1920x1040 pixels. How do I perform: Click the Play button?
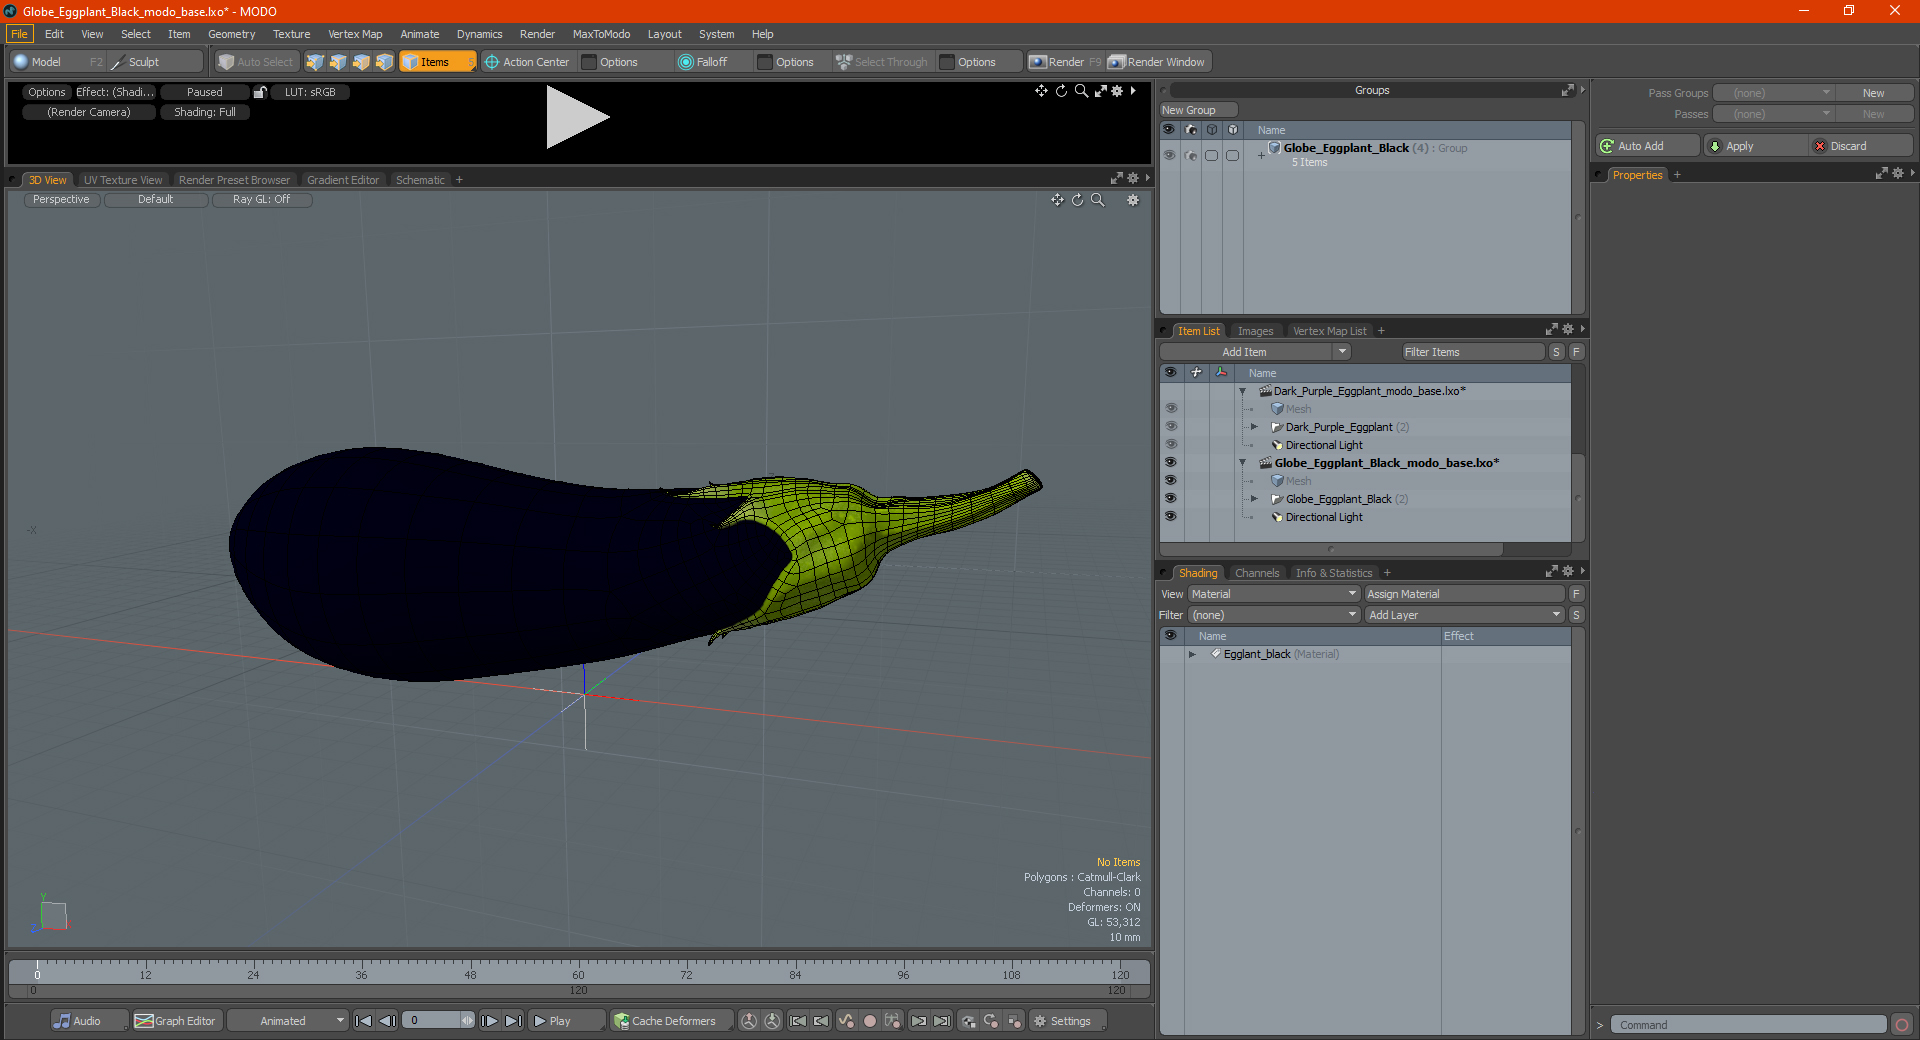[x=566, y=1021]
